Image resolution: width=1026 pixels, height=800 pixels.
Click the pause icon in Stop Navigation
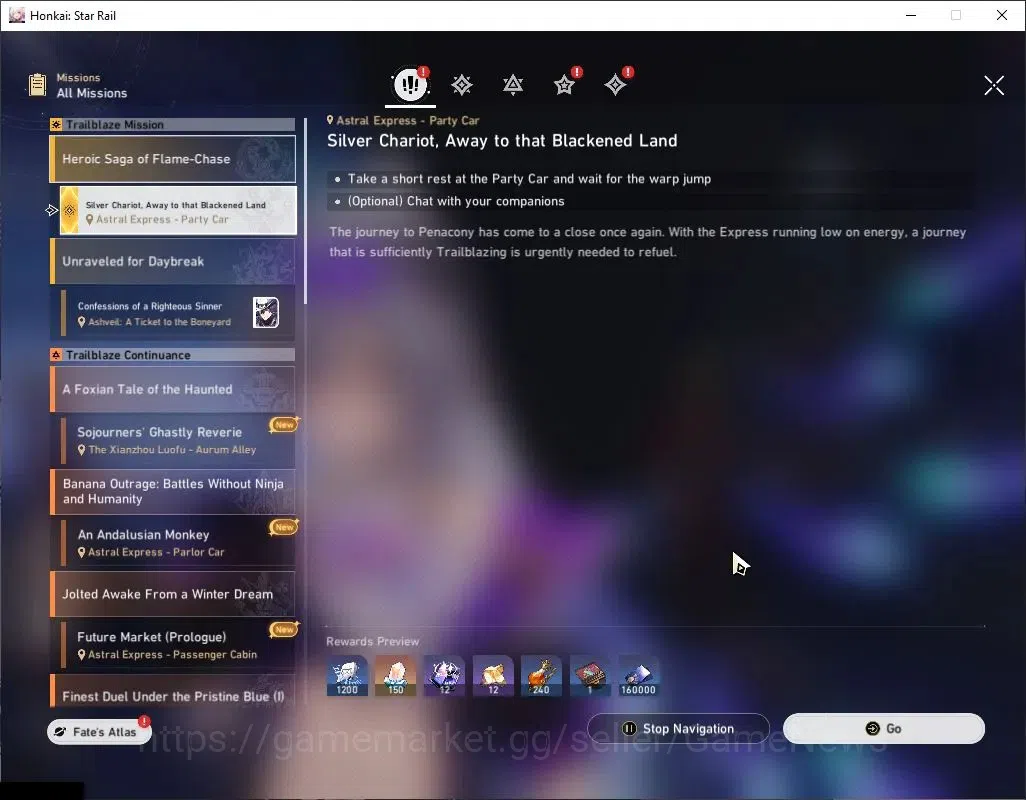tap(629, 728)
